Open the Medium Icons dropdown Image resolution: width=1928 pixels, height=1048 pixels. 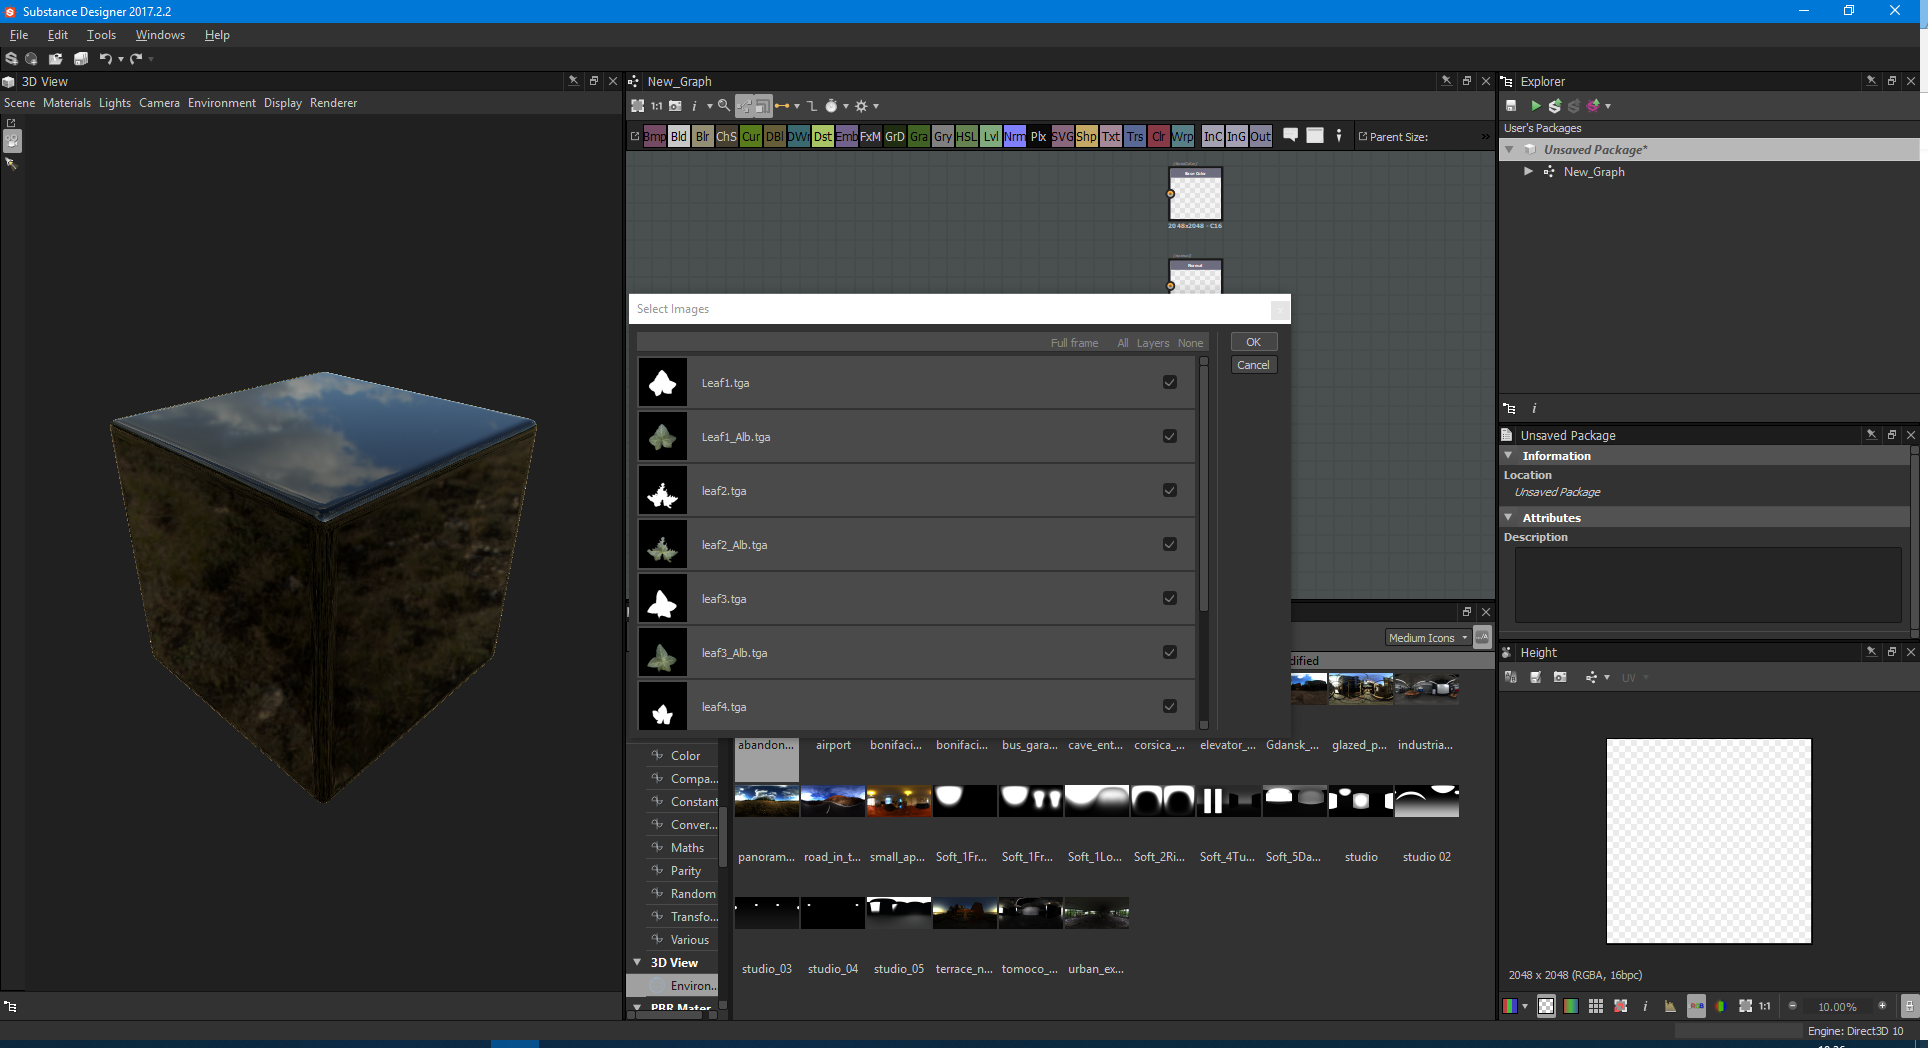[1427, 638]
